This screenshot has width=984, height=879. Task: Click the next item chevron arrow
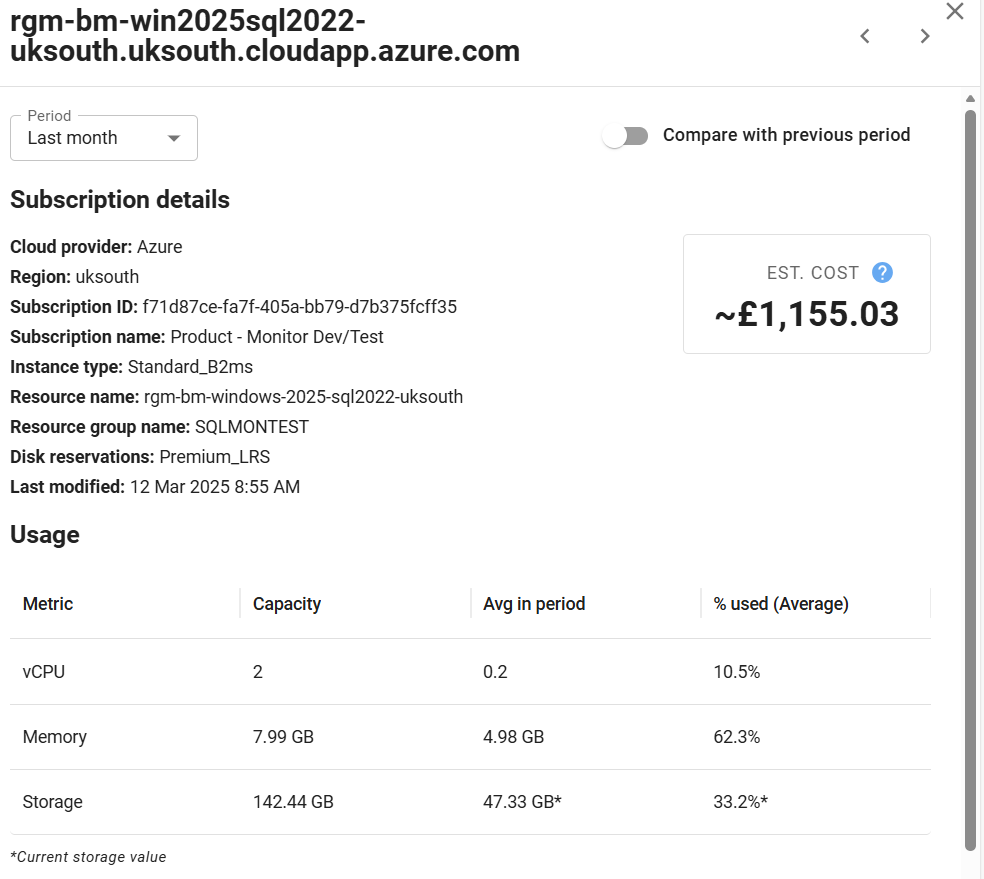tap(925, 37)
